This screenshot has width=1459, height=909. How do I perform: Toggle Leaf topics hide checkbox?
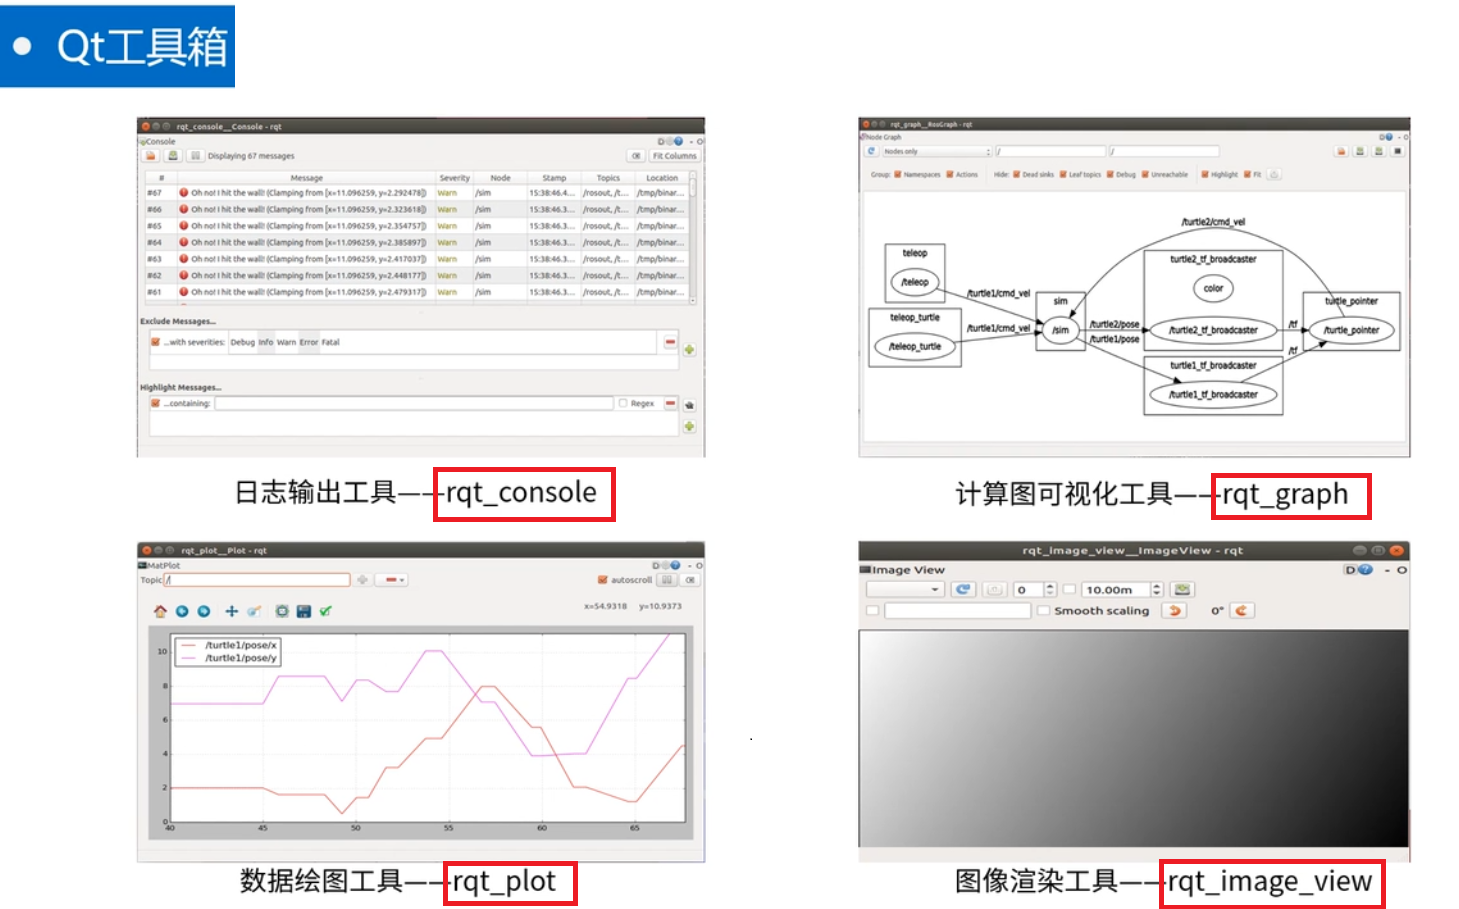coord(1064,174)
